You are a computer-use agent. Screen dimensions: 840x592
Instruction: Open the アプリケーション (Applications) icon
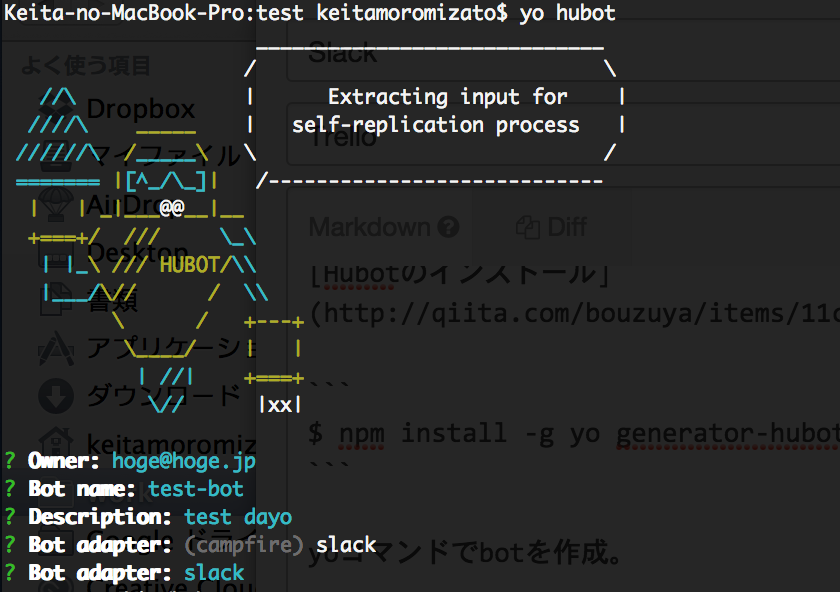coord(57,350)
